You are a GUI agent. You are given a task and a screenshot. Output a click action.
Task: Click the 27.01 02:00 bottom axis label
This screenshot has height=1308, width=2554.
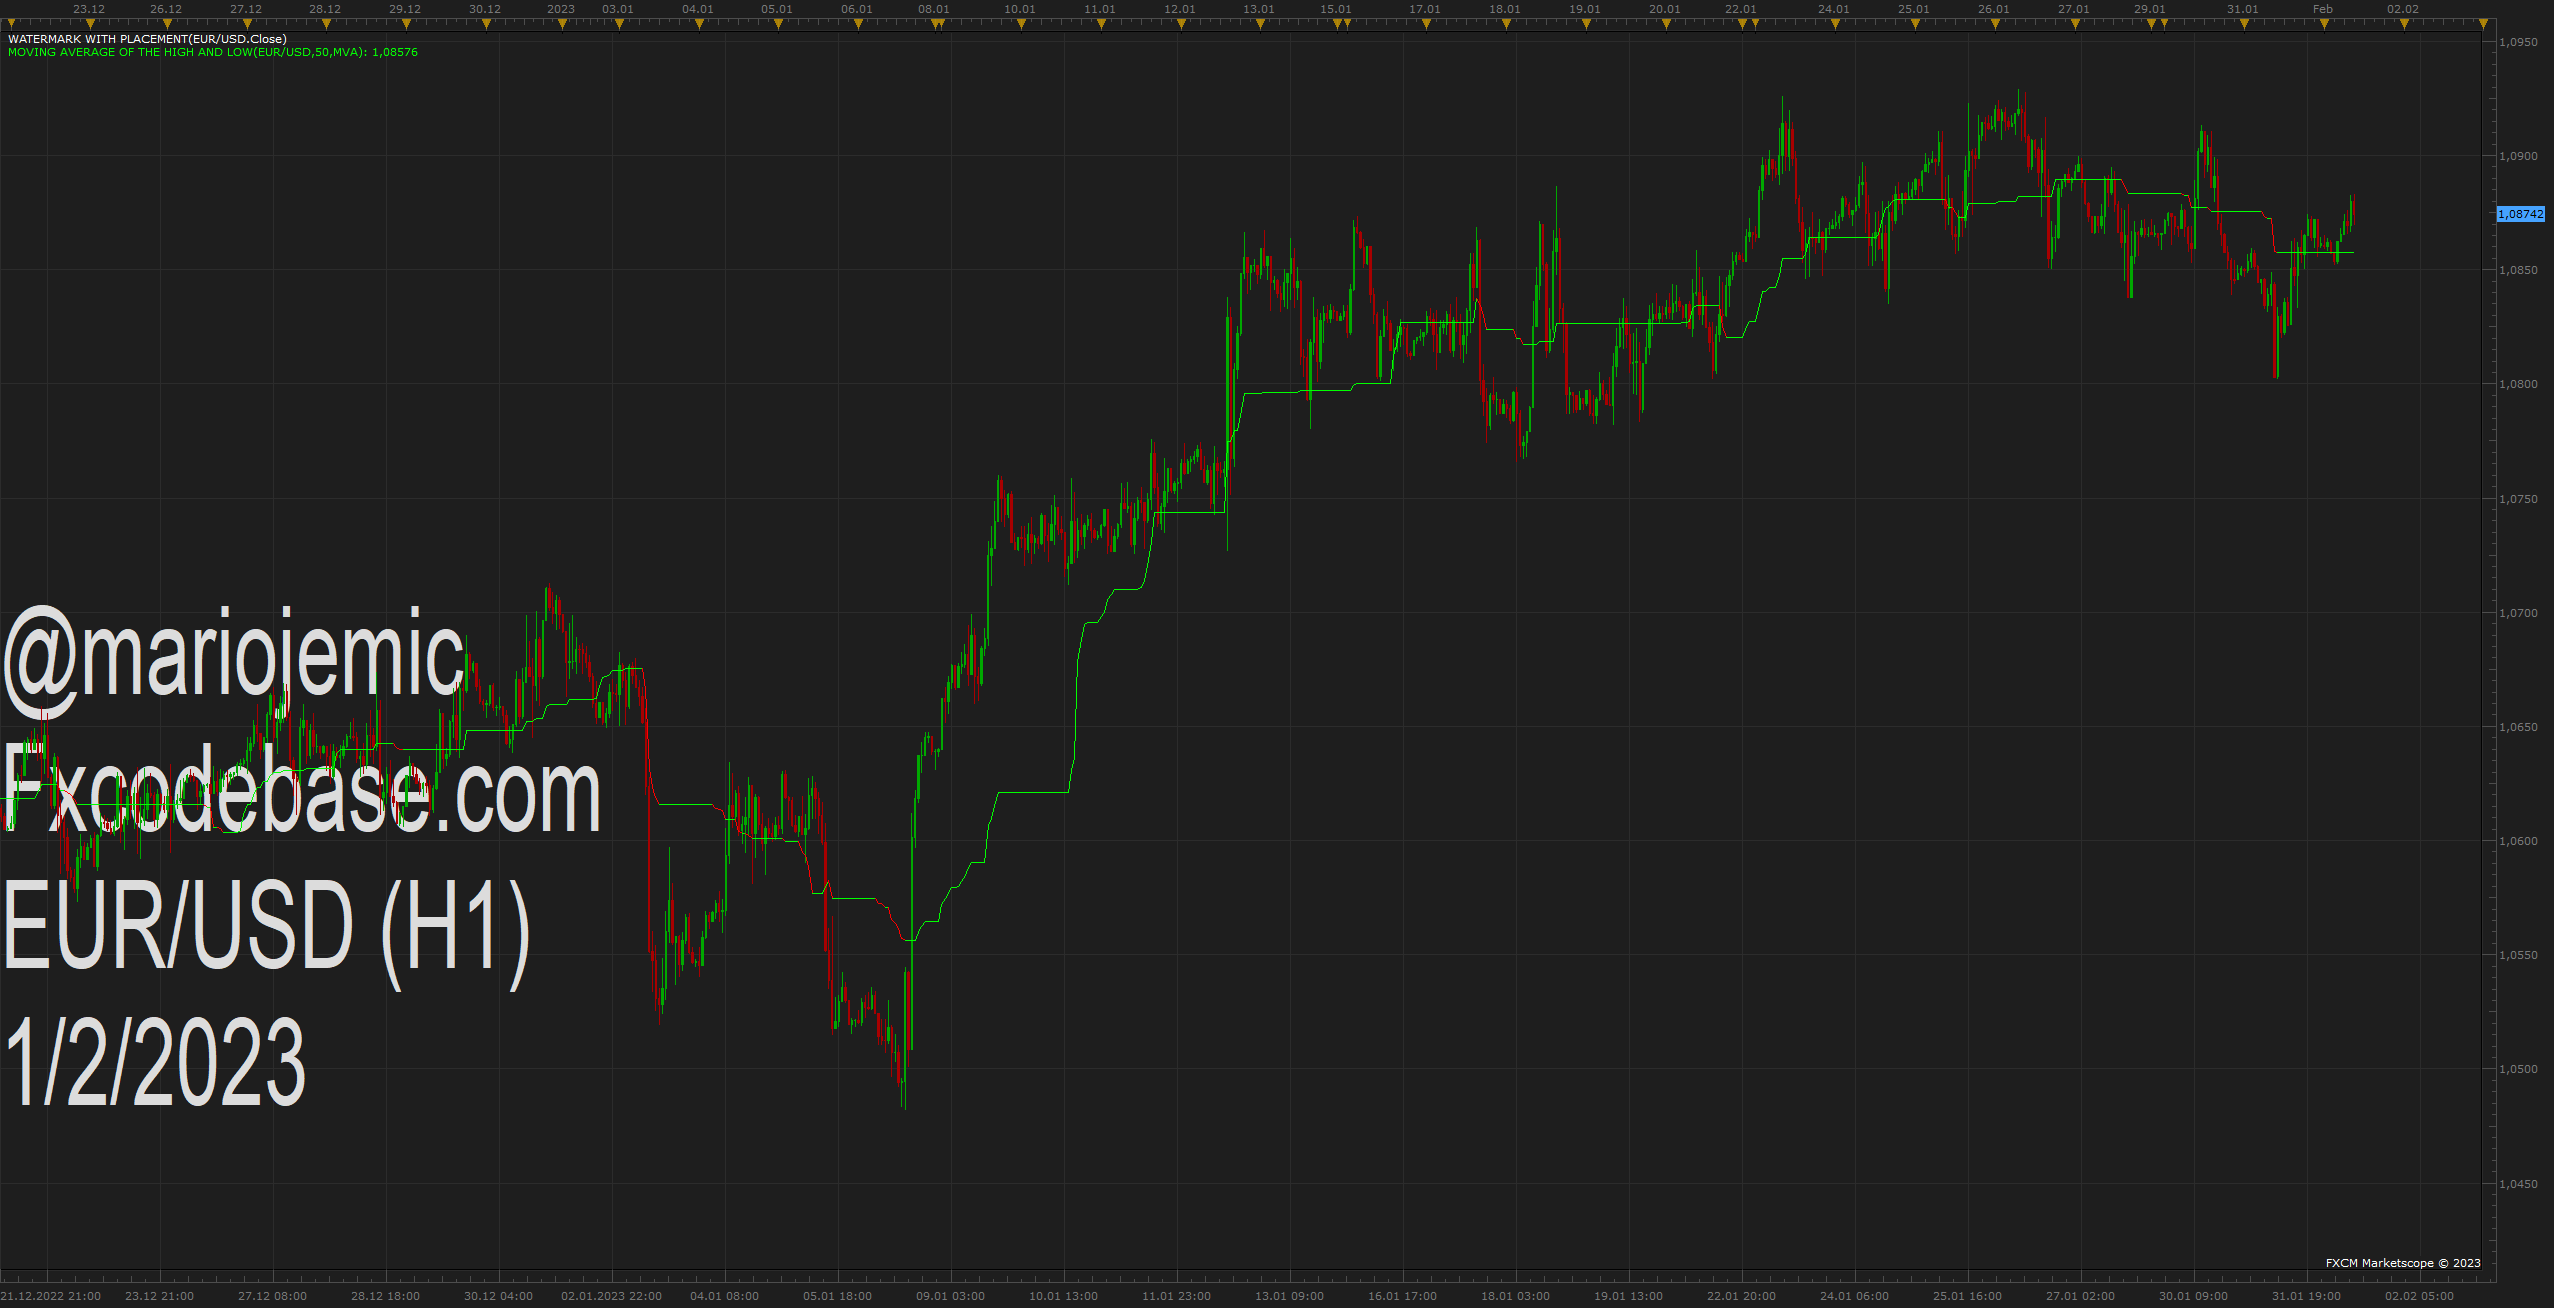point(2081,1296)
